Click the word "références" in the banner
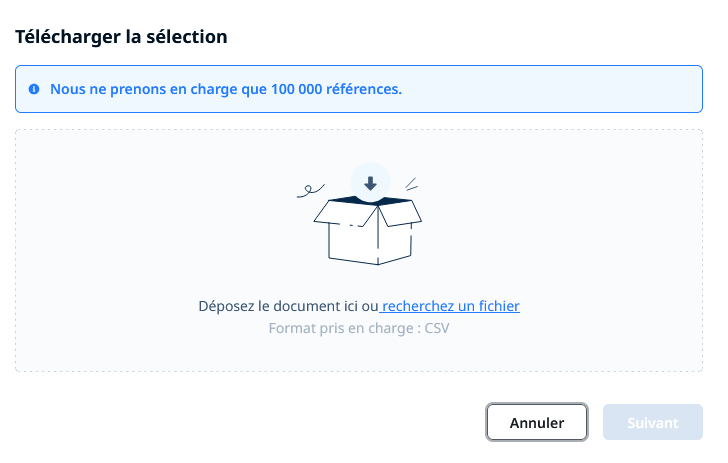The image size is (728, 463). tap(364, 89)
